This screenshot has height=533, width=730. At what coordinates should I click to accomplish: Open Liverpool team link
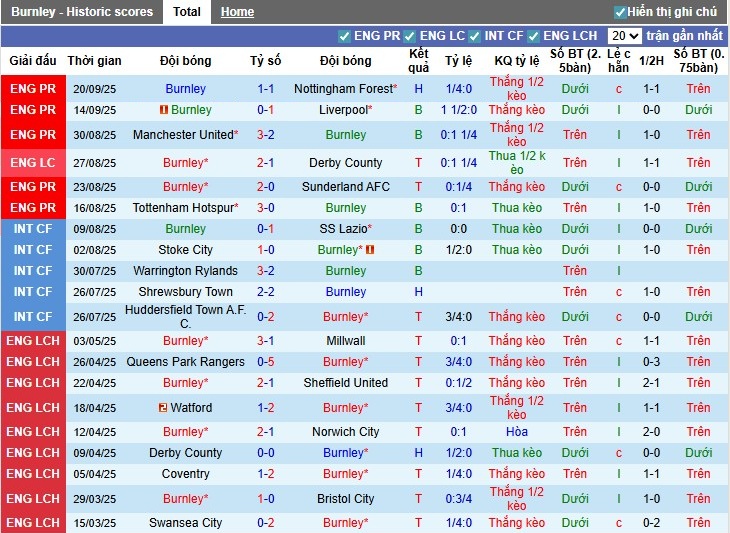click(345, 110)
